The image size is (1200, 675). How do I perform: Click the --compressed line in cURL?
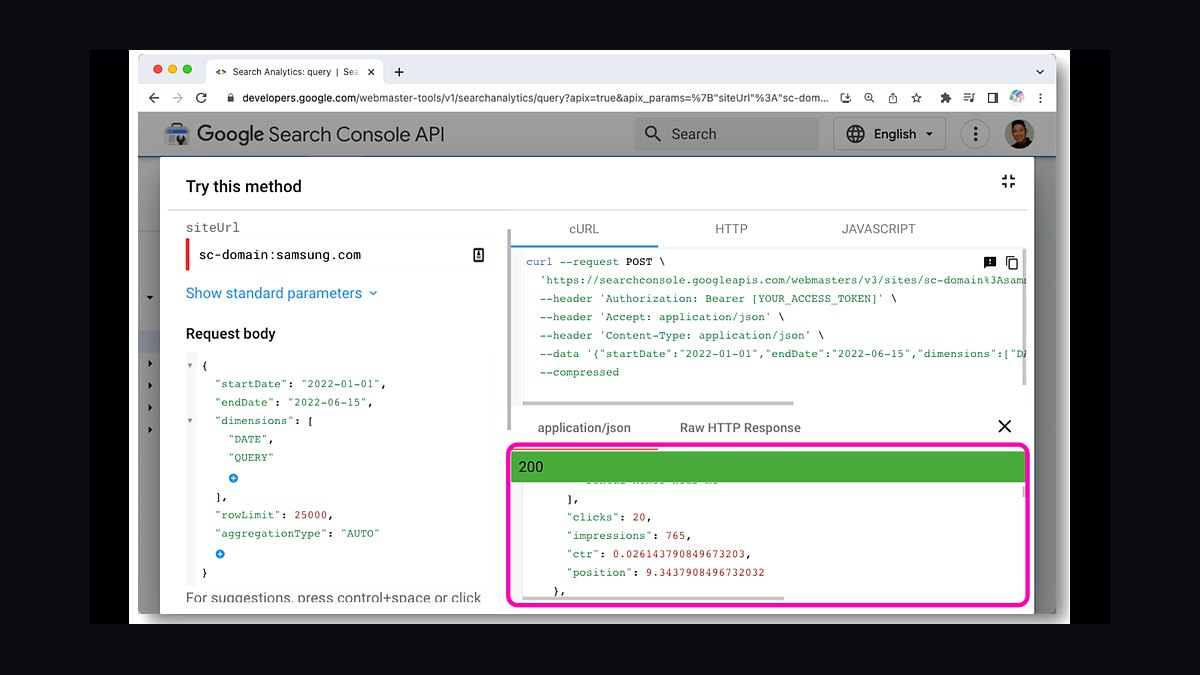click(579, 372)
